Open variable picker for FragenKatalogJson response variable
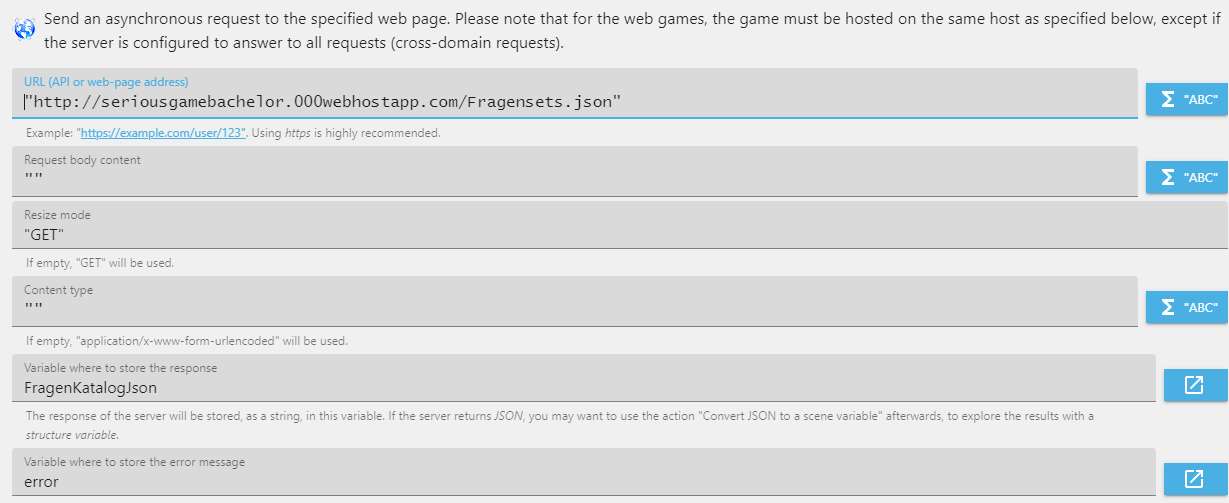This screenshot has height=503, width=1229. click(1195, 385)
